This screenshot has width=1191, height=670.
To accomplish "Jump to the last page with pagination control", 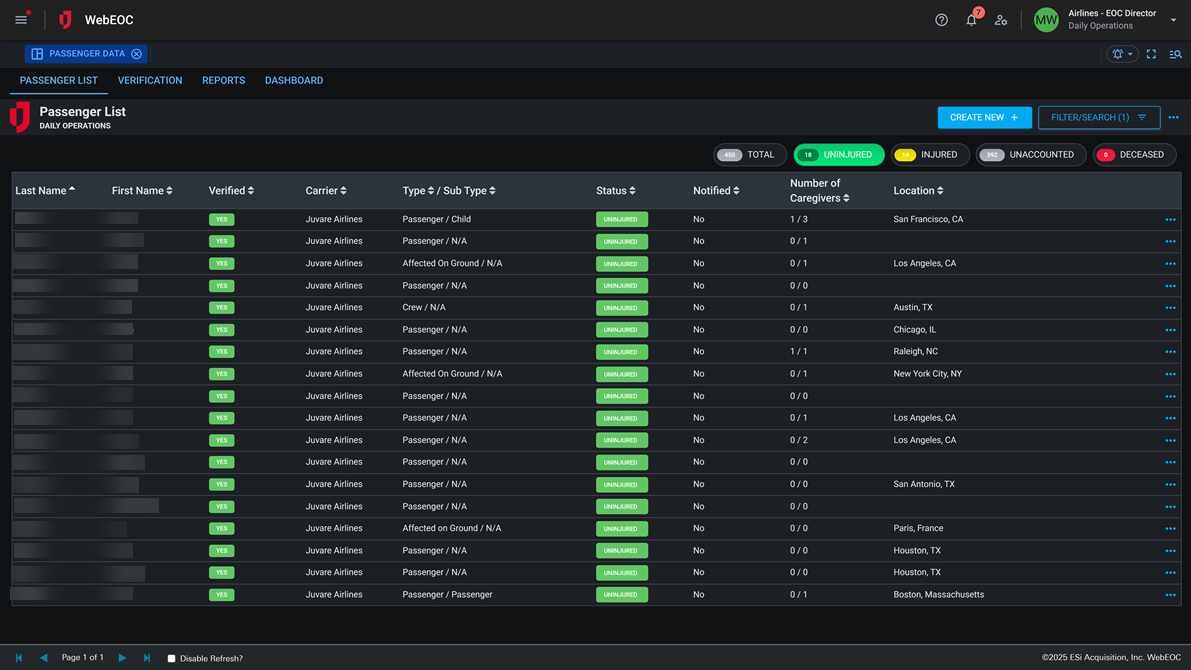I will [x=146, y=658].
